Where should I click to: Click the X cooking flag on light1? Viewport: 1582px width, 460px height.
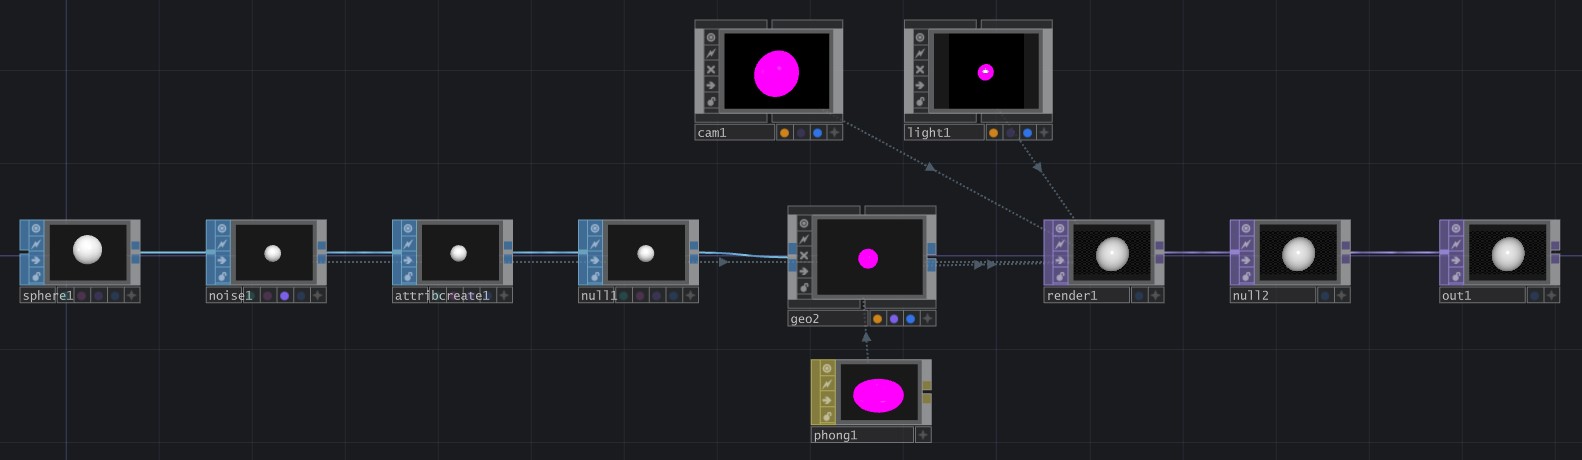pyautogui.click(x=920, y=69)
